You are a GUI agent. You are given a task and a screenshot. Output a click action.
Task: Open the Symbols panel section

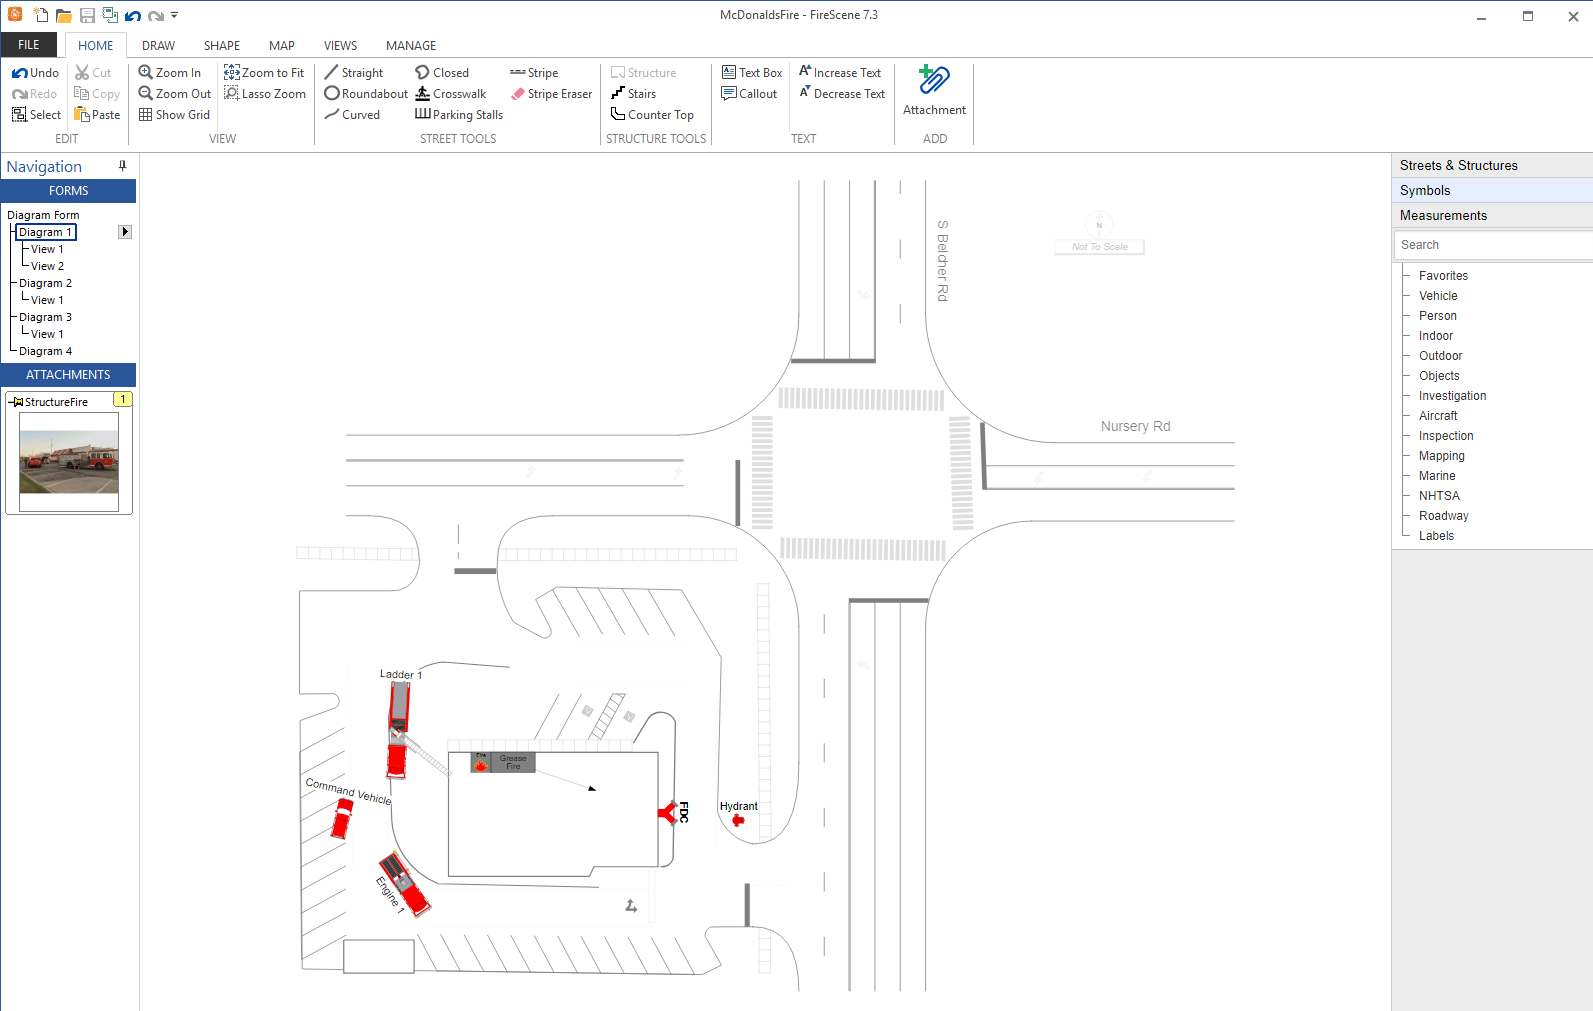1492,190
